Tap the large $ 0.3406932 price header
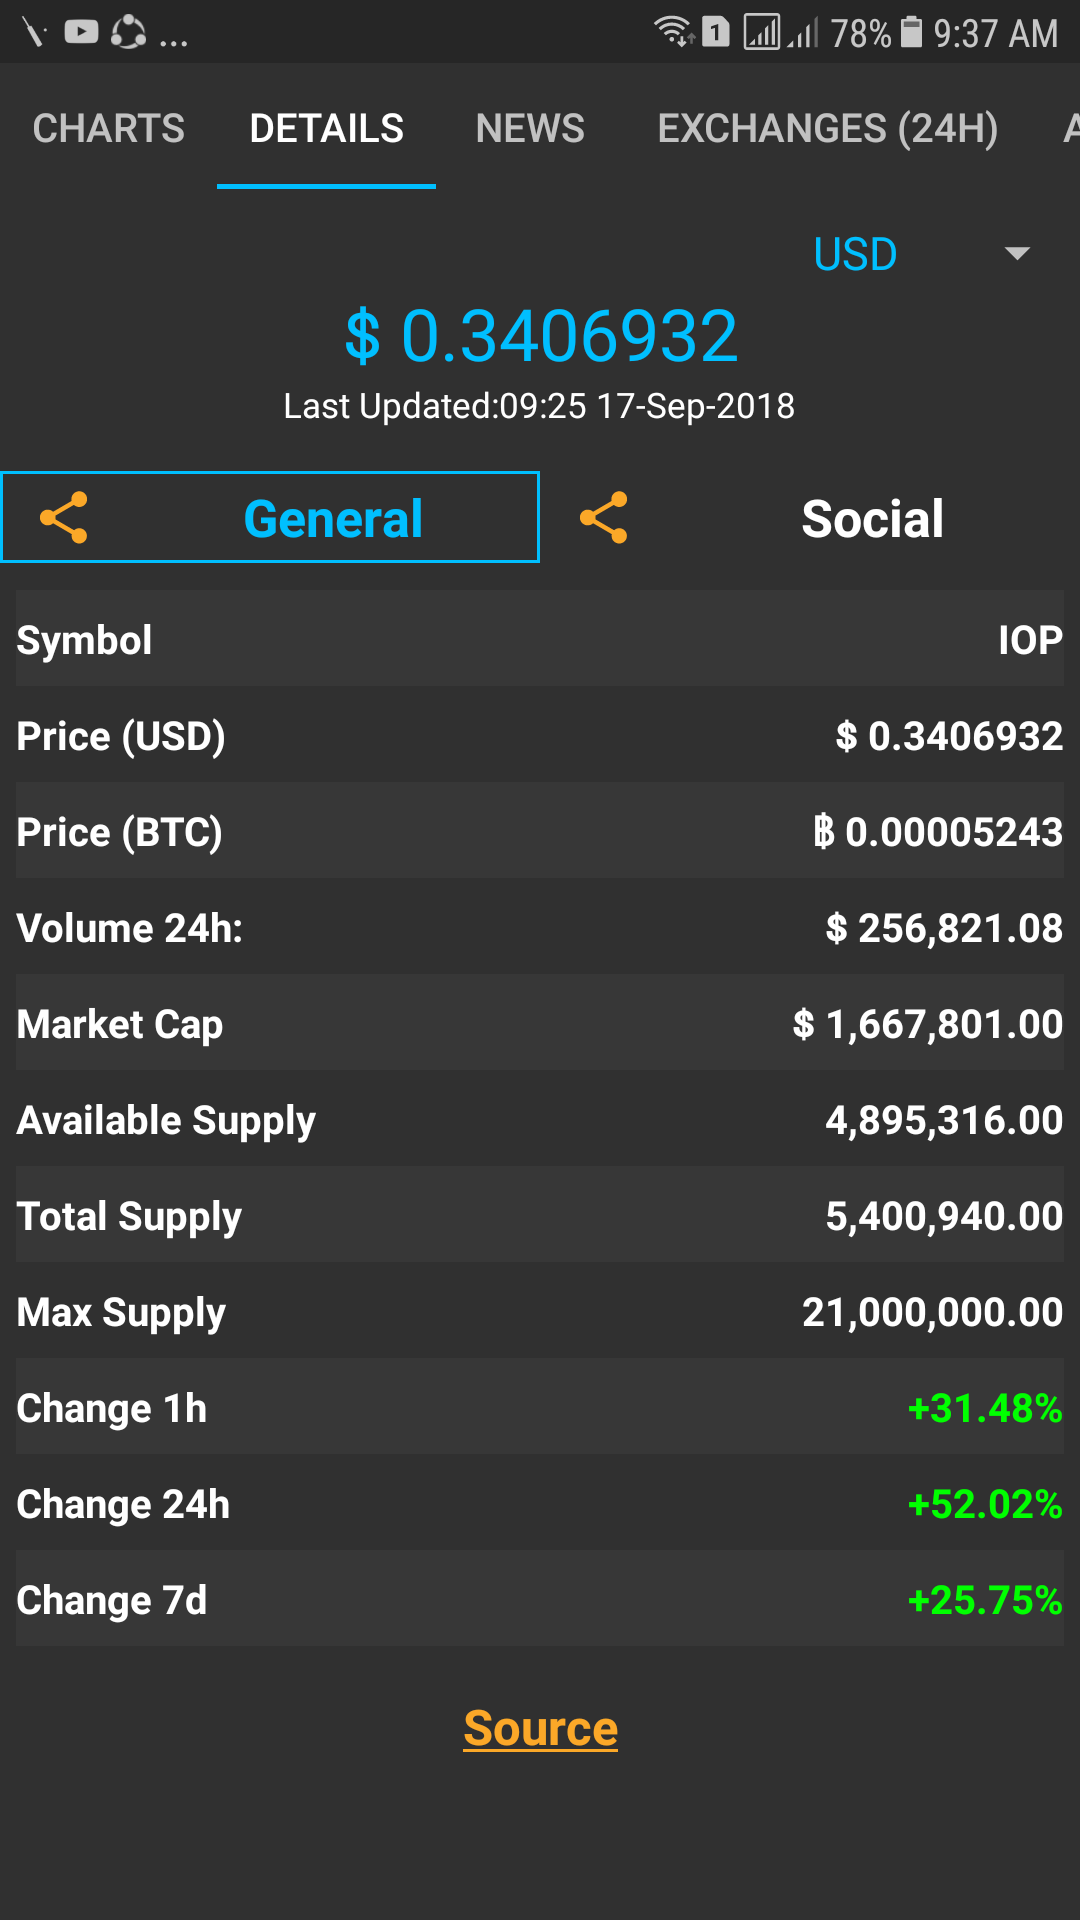 [x=540, y=336]
